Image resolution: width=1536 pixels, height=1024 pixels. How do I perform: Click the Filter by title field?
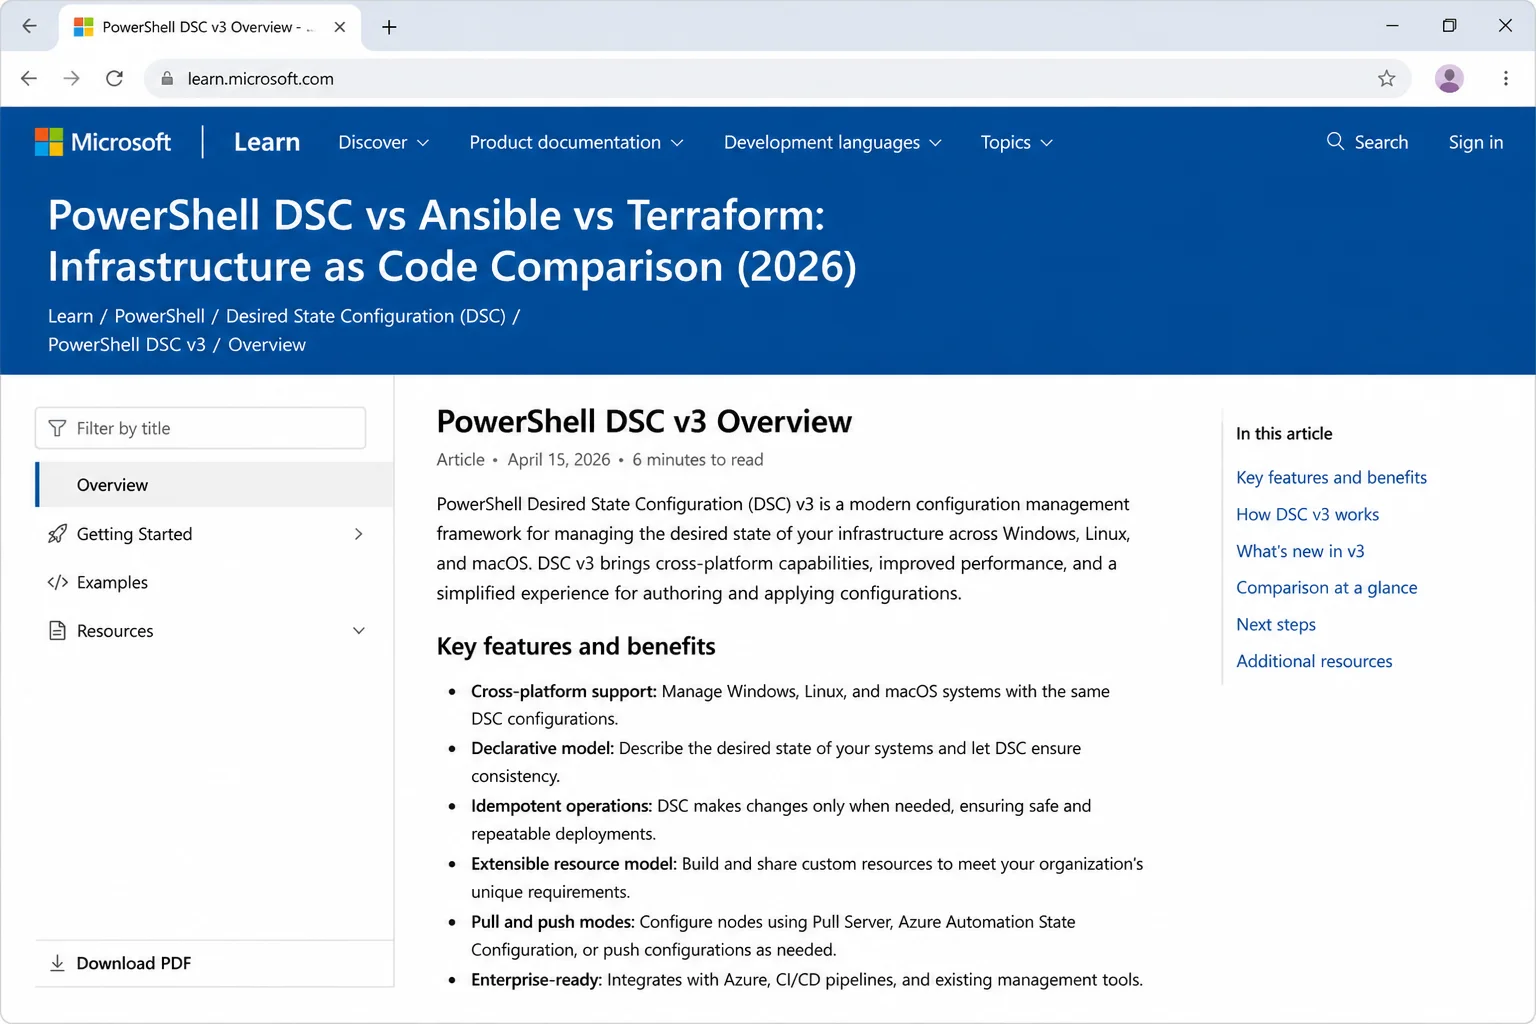(200, 428)
